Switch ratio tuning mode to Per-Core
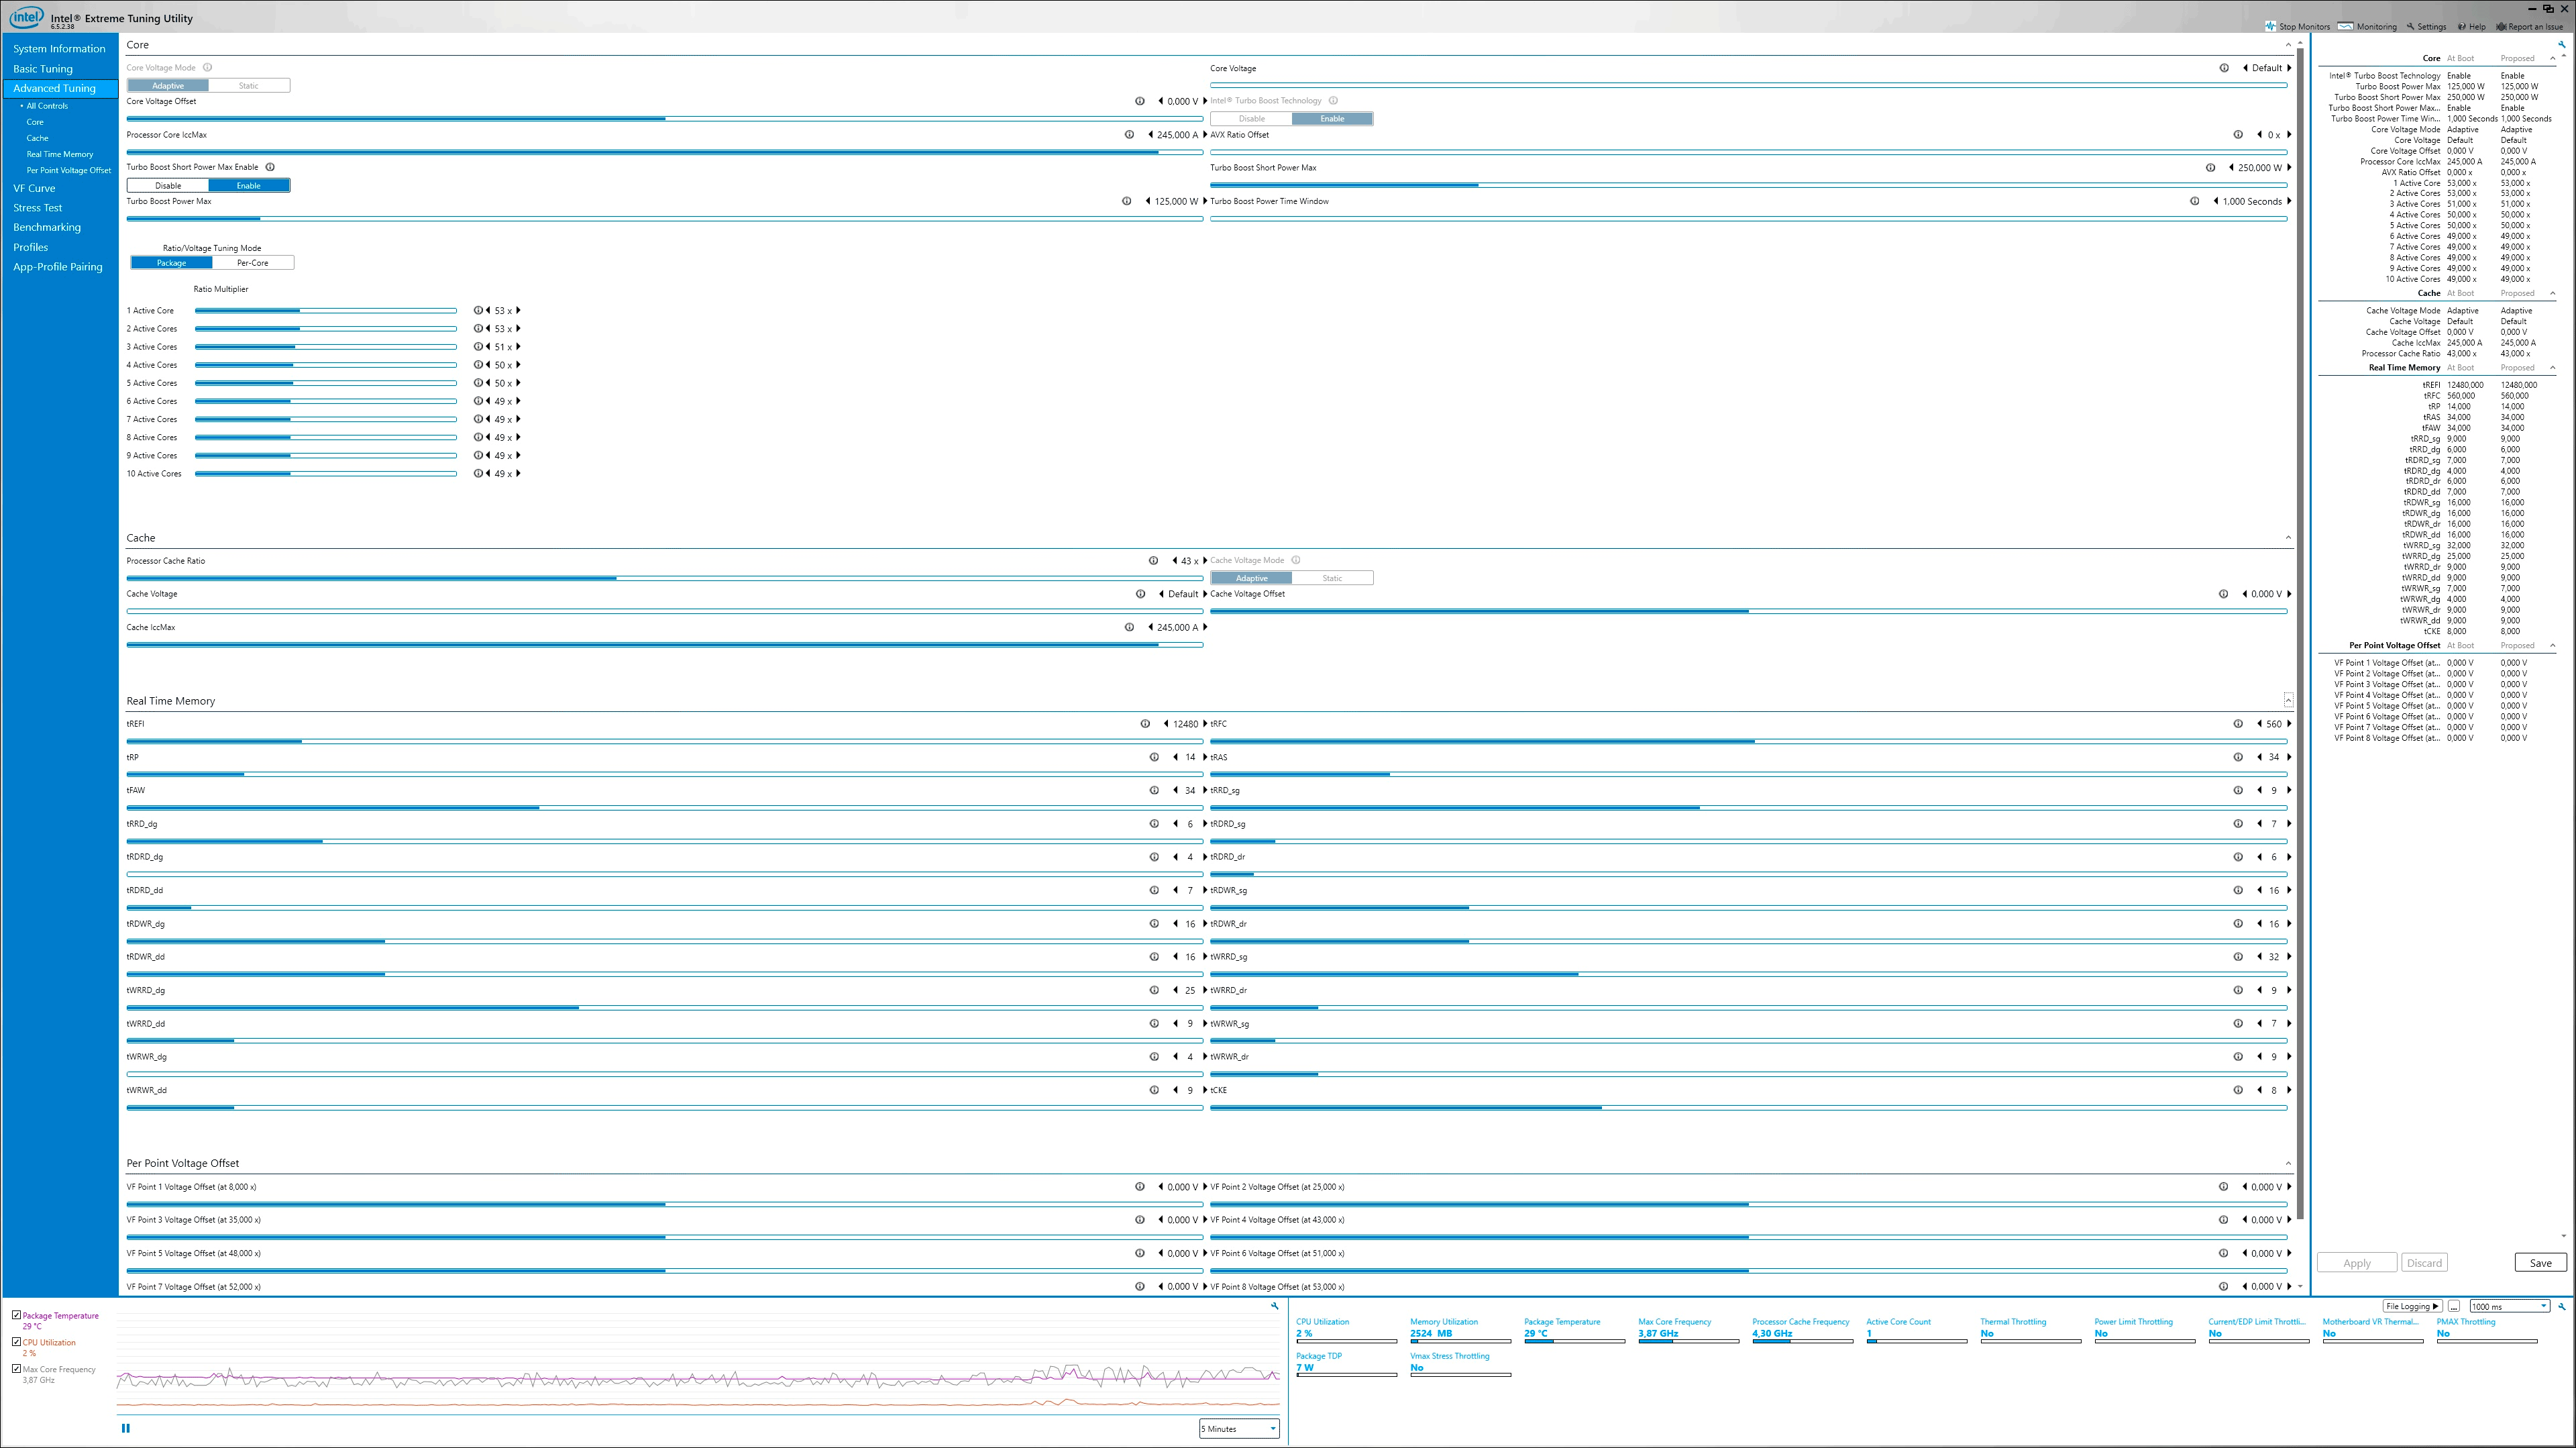Image resolution: width=2576 pixels, height=1448 pixels. tap(253, 263)
